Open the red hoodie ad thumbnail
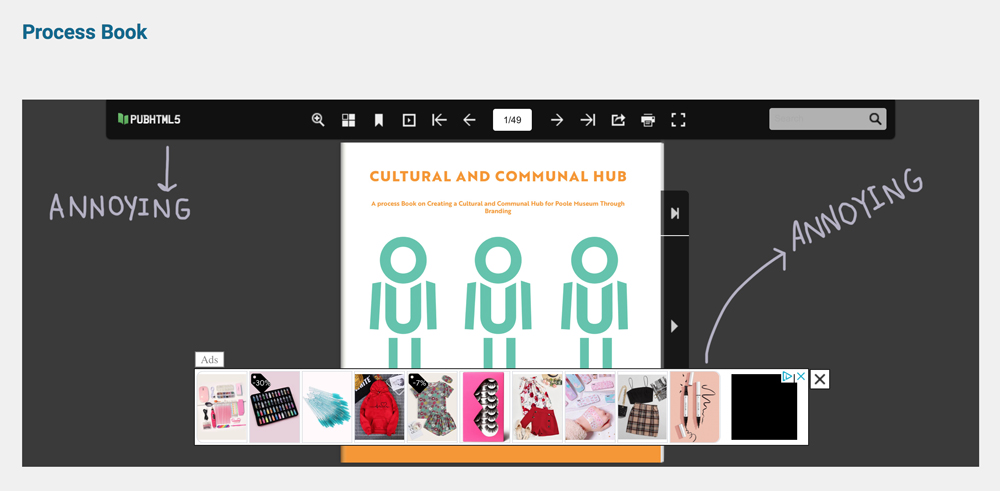This screenshot has width=1000, height=491. click(380, 407)
